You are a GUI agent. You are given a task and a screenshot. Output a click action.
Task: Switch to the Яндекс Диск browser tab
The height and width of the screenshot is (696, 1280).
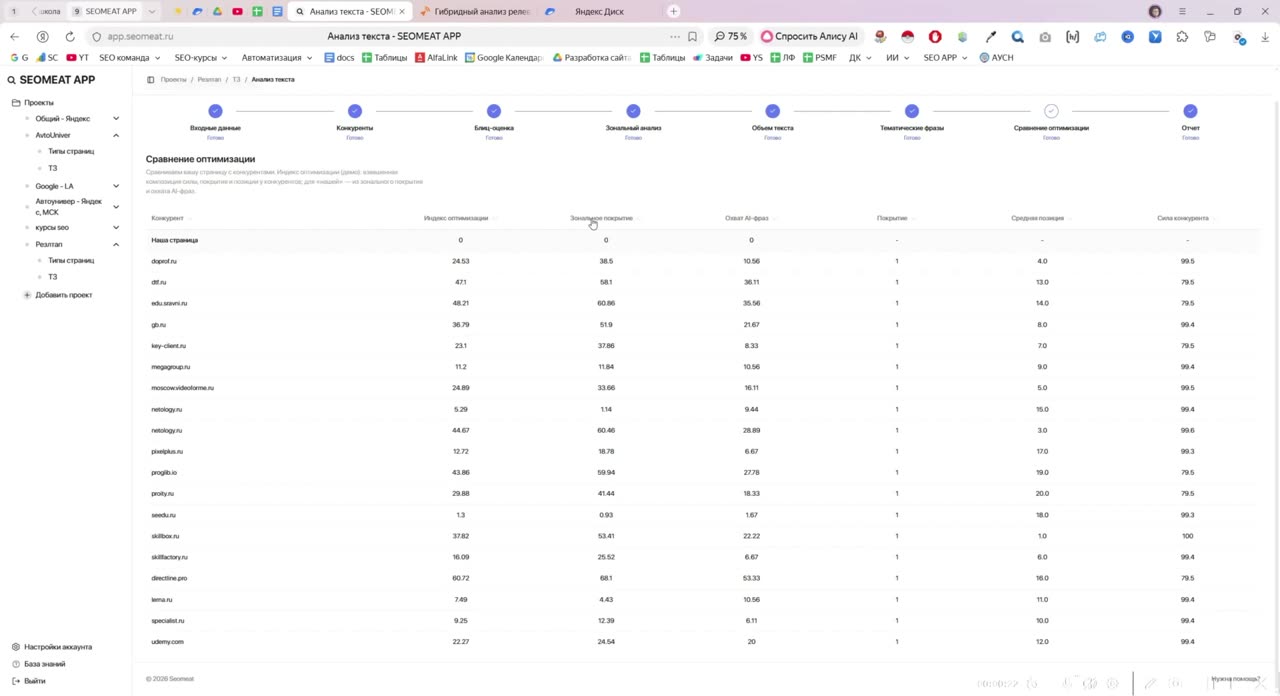tap(599, 11)
